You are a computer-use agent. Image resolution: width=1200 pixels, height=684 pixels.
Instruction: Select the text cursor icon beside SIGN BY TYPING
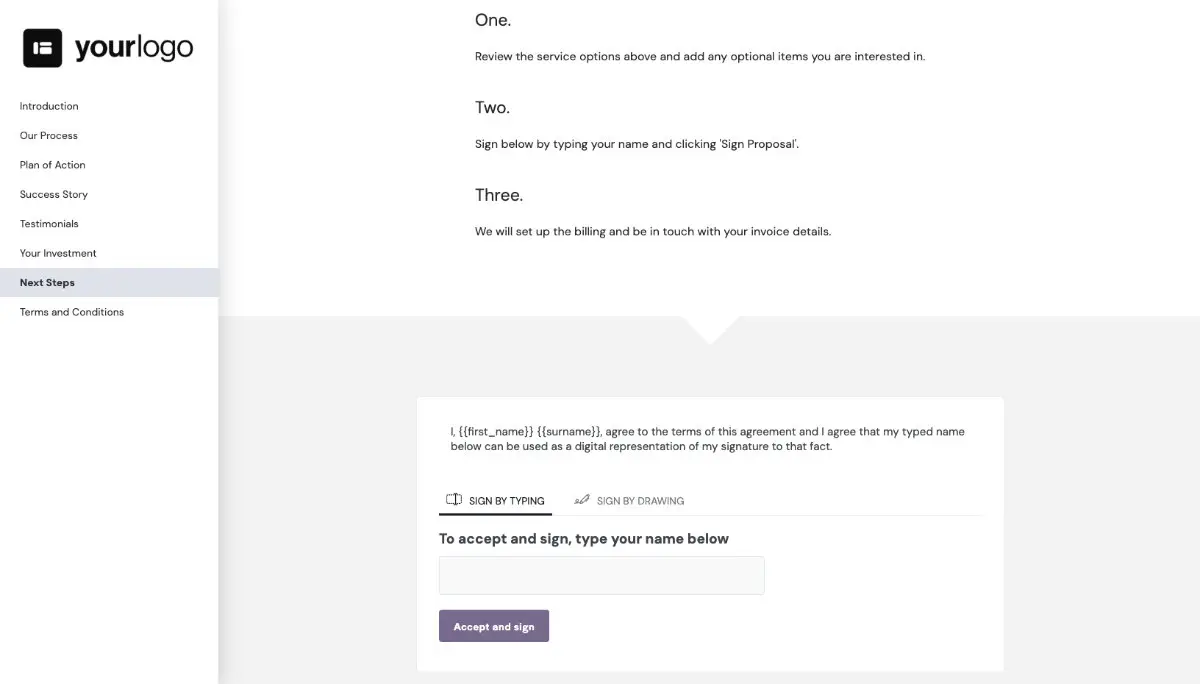pyautogui.click(x=453, y=499)
